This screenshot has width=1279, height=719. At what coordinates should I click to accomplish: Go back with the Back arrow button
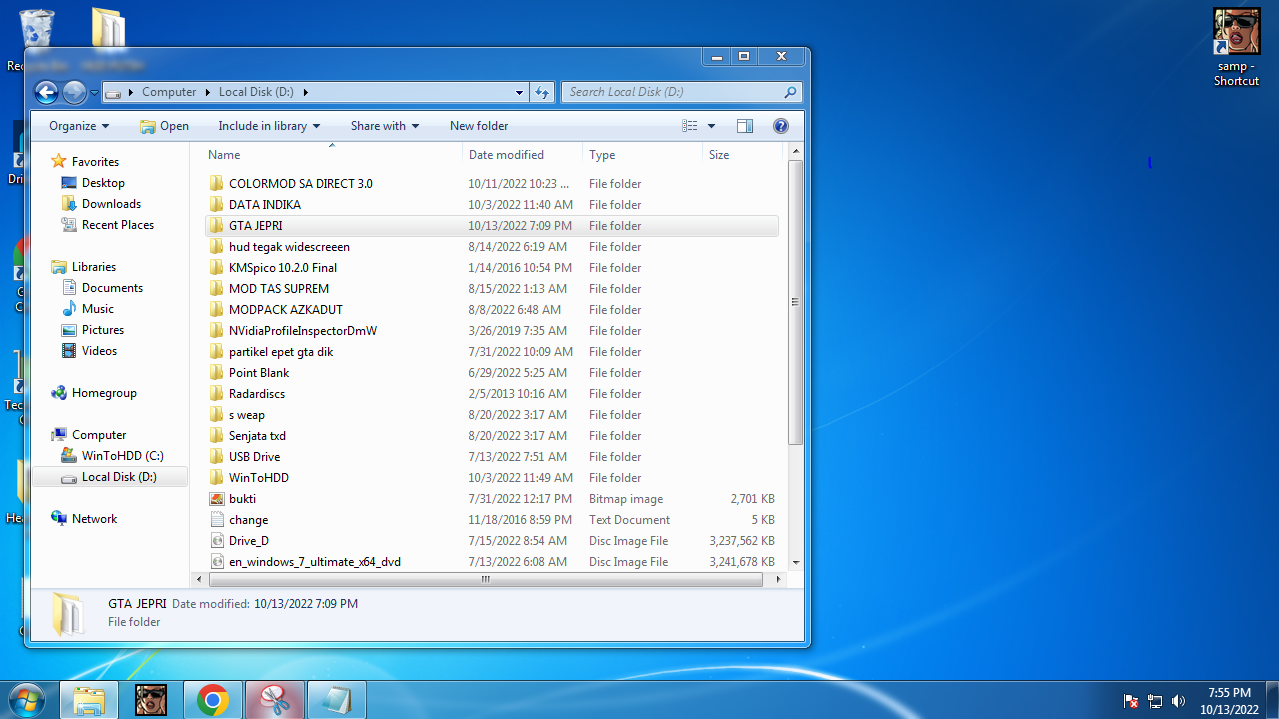tap(46, 92)
